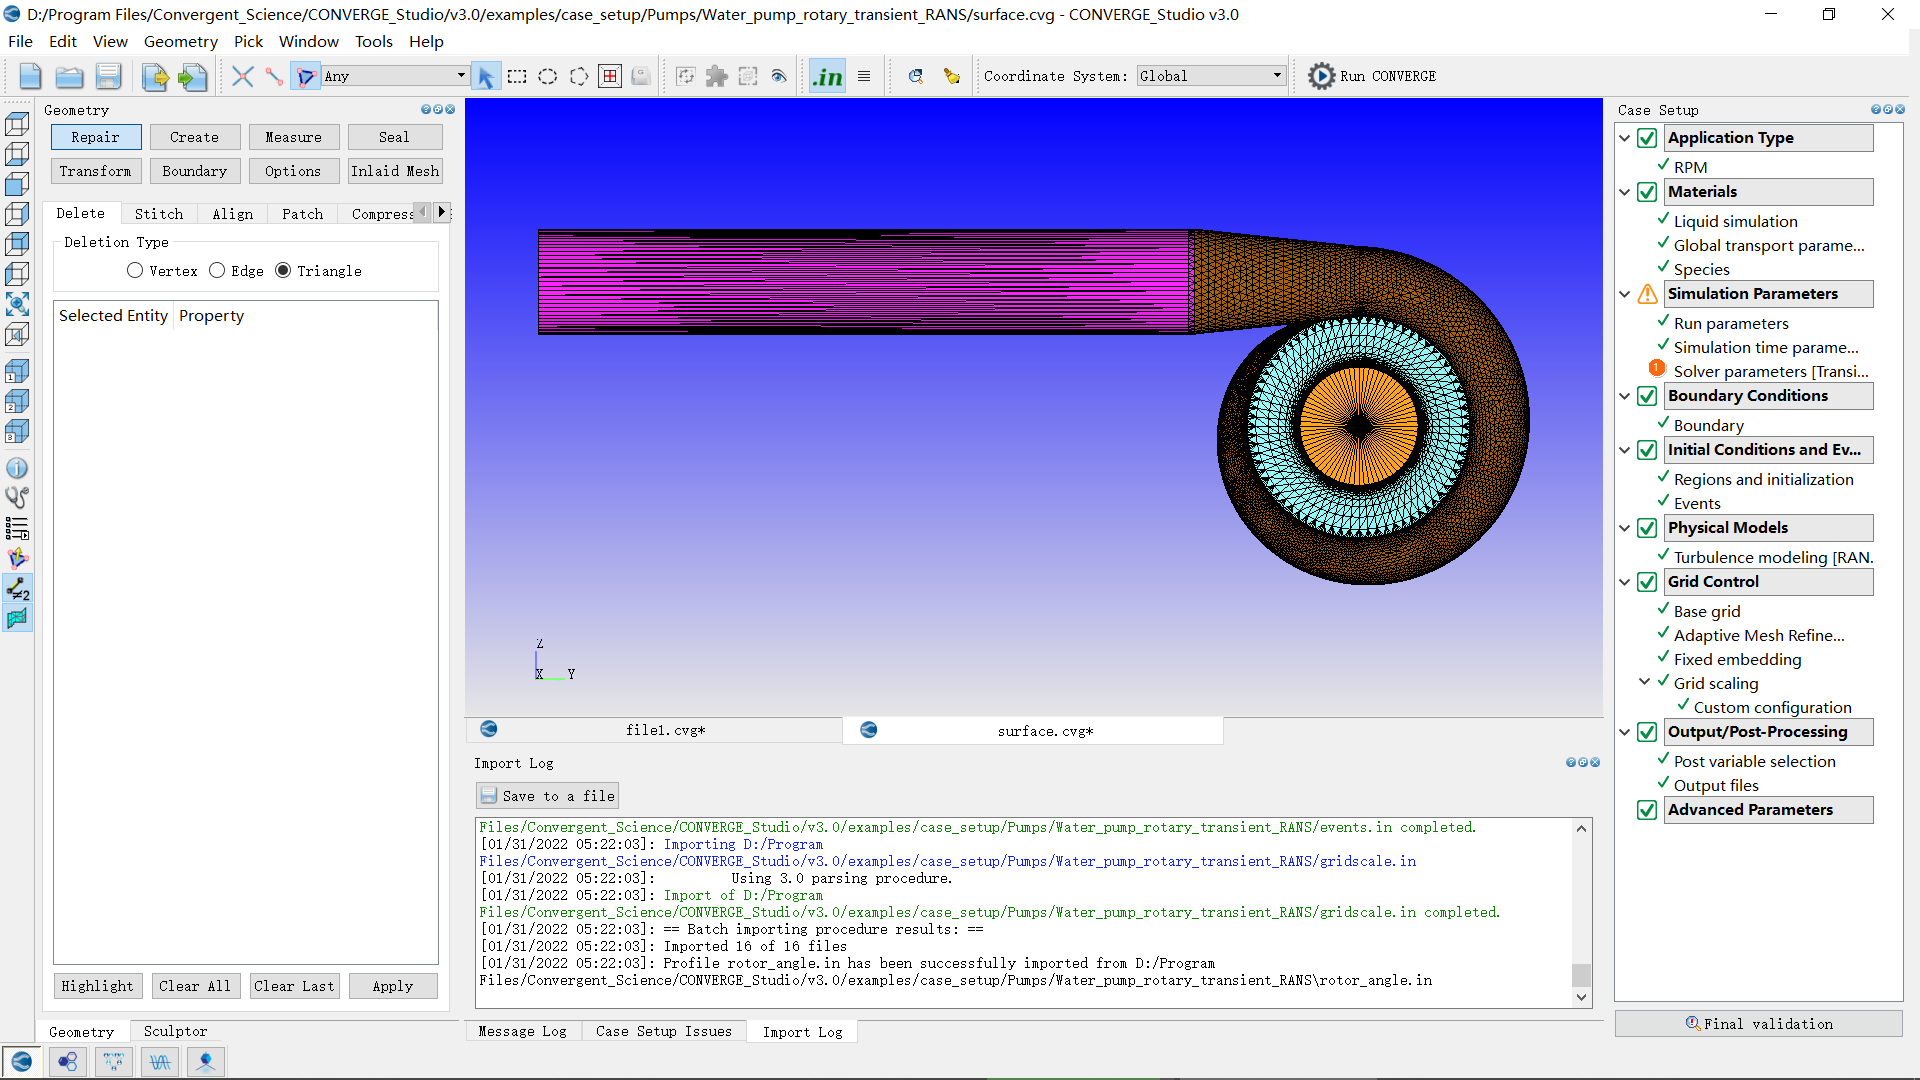Viewport: 1920px width, 1080px height.
Task: Click the broom clean-up icon
Action: [952, 76]
